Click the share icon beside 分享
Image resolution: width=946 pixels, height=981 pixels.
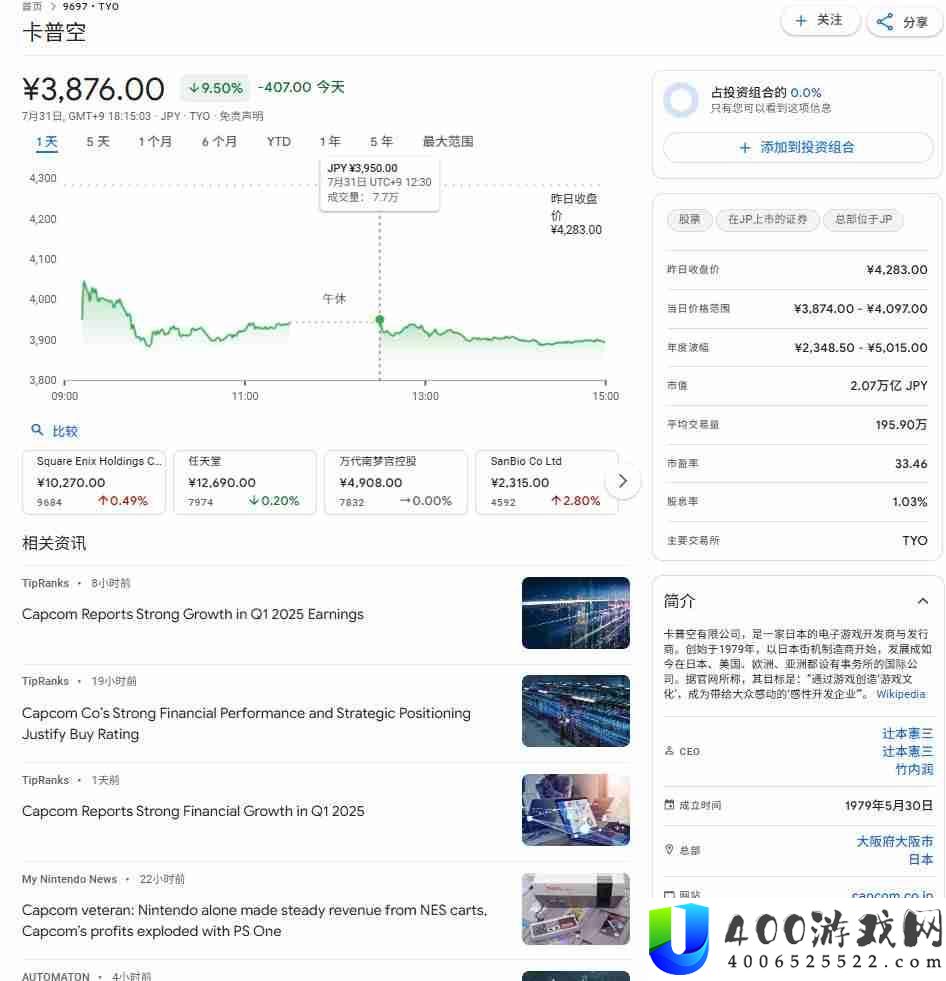[885, 23]
